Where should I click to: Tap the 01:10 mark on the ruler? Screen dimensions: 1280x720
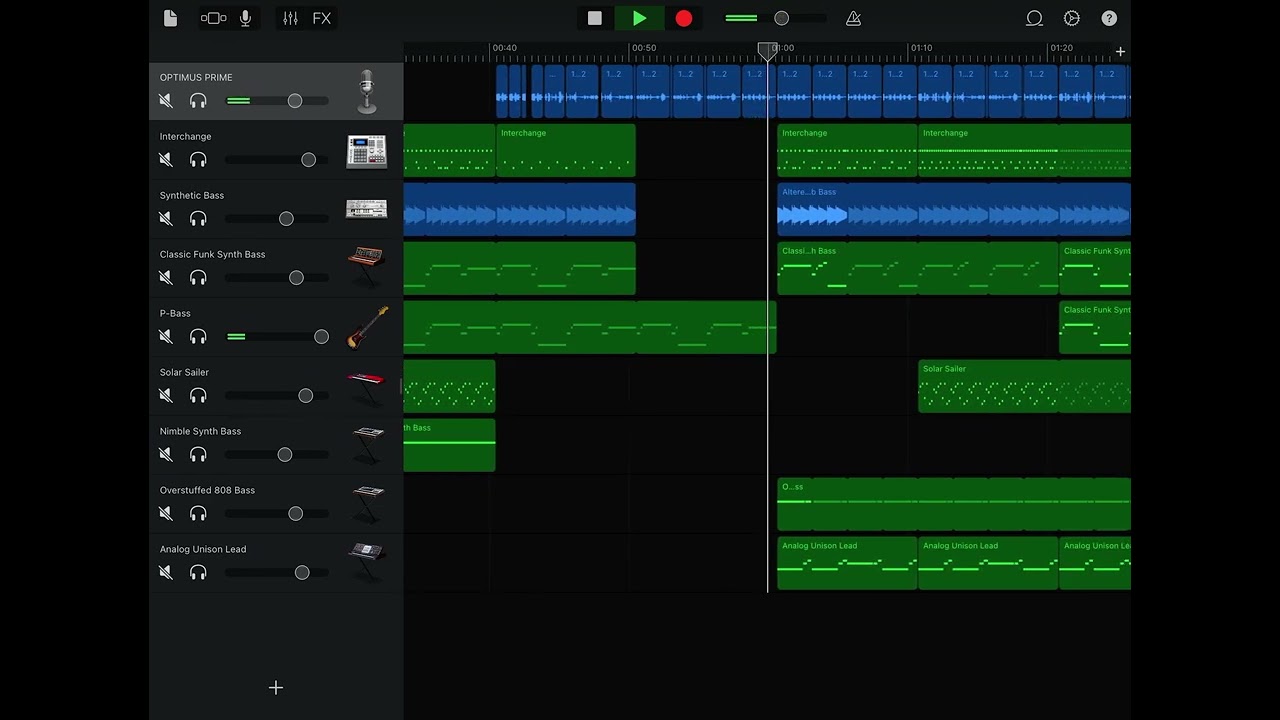[x=921, y=48]
